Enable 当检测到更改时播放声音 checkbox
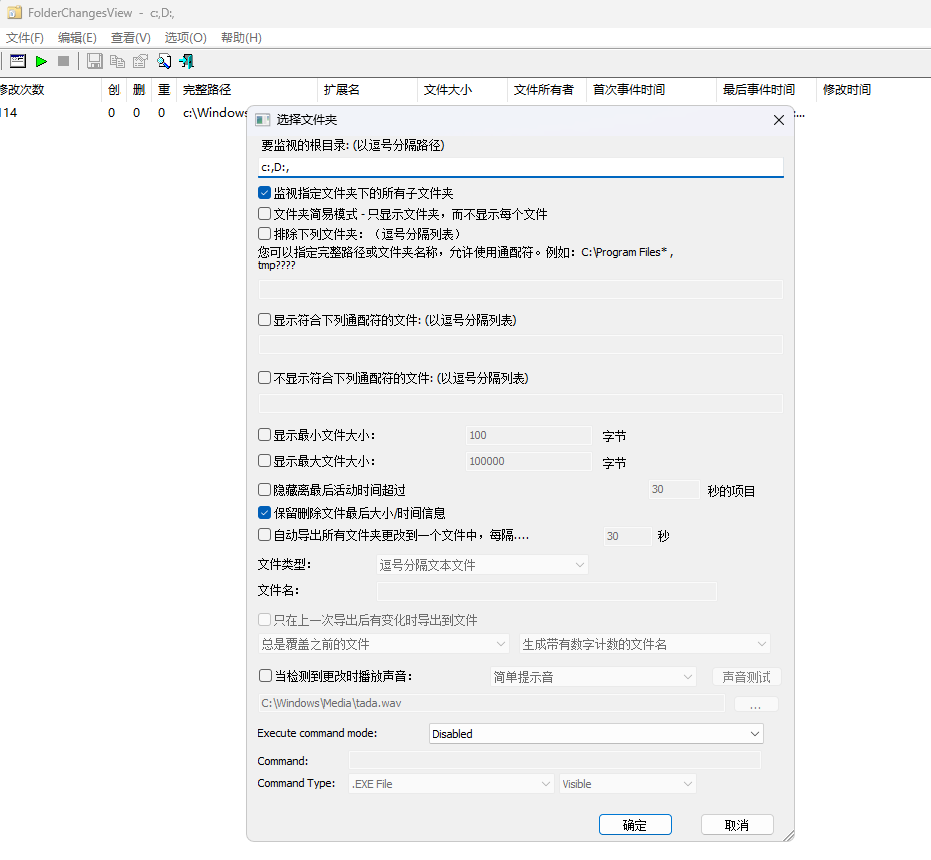 tap(265, 676)
